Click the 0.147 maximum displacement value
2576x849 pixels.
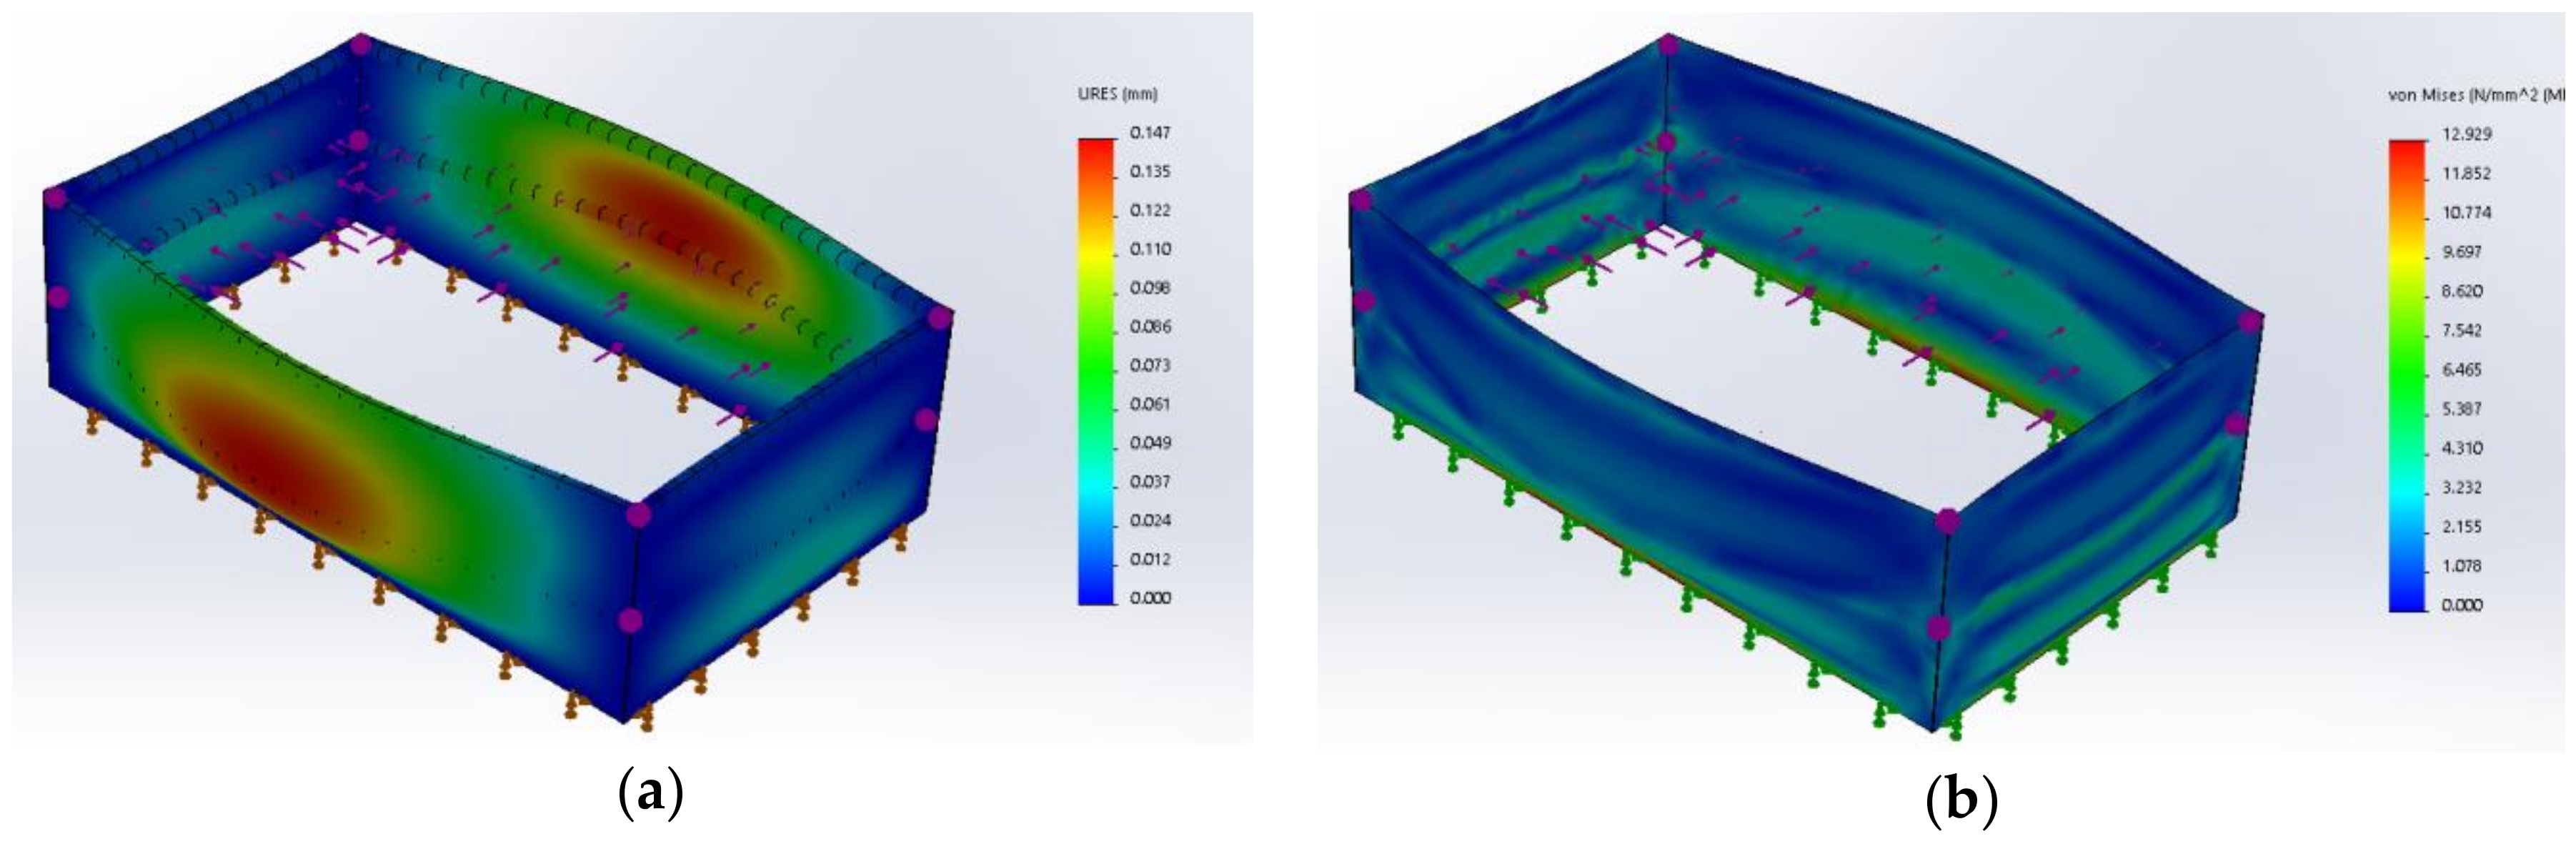1150,133
